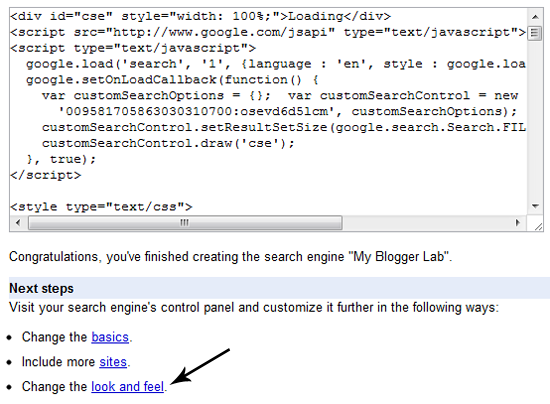The width and height of the screenshot is (550, 404).
Task: Open the "basics" link
Action: pos(110,337)
